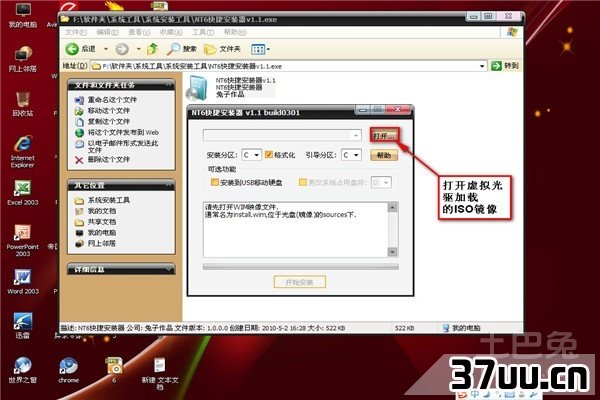Open the Views grid icon menu
600x400 pixels.
click(x=258, y=49)
